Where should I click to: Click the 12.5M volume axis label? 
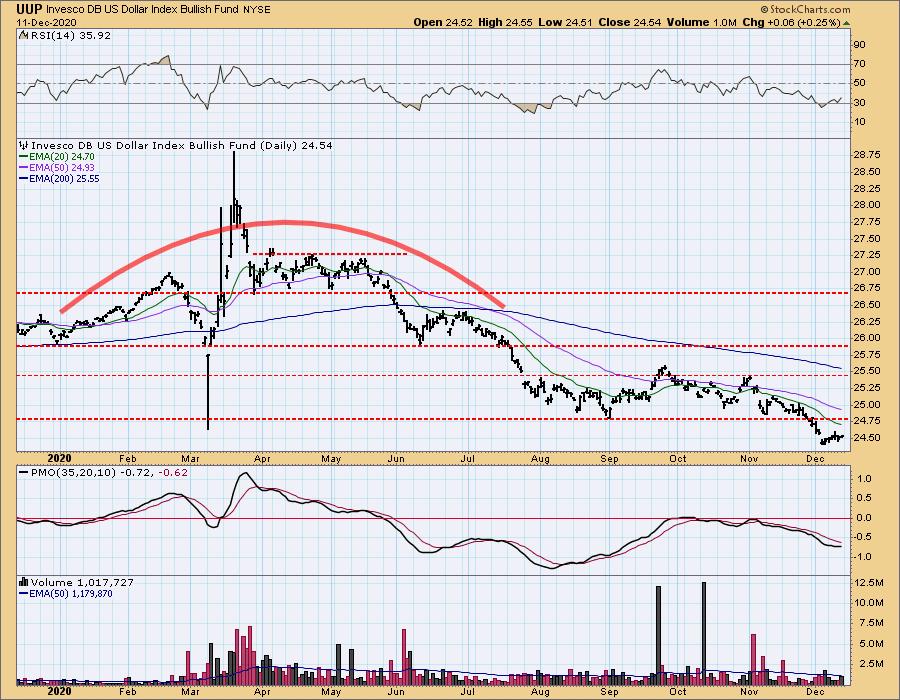[x=868, y=583]
